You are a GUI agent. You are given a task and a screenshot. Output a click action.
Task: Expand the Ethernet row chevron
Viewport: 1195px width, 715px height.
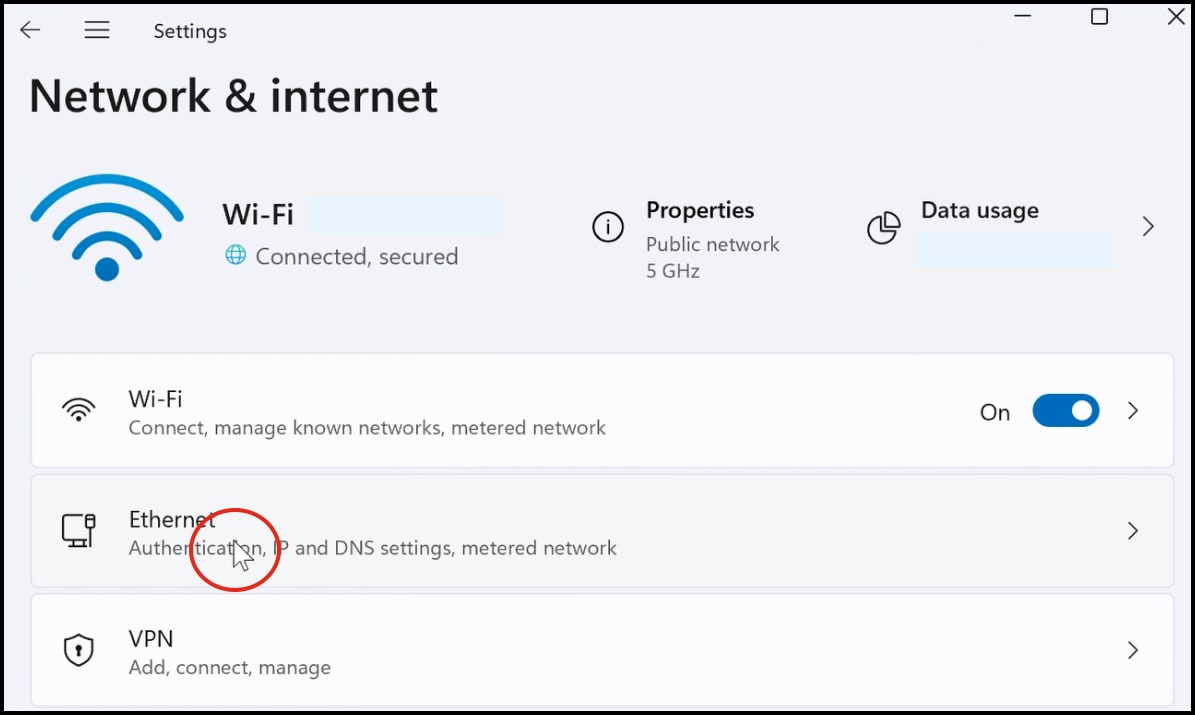tap(1133, 530)
